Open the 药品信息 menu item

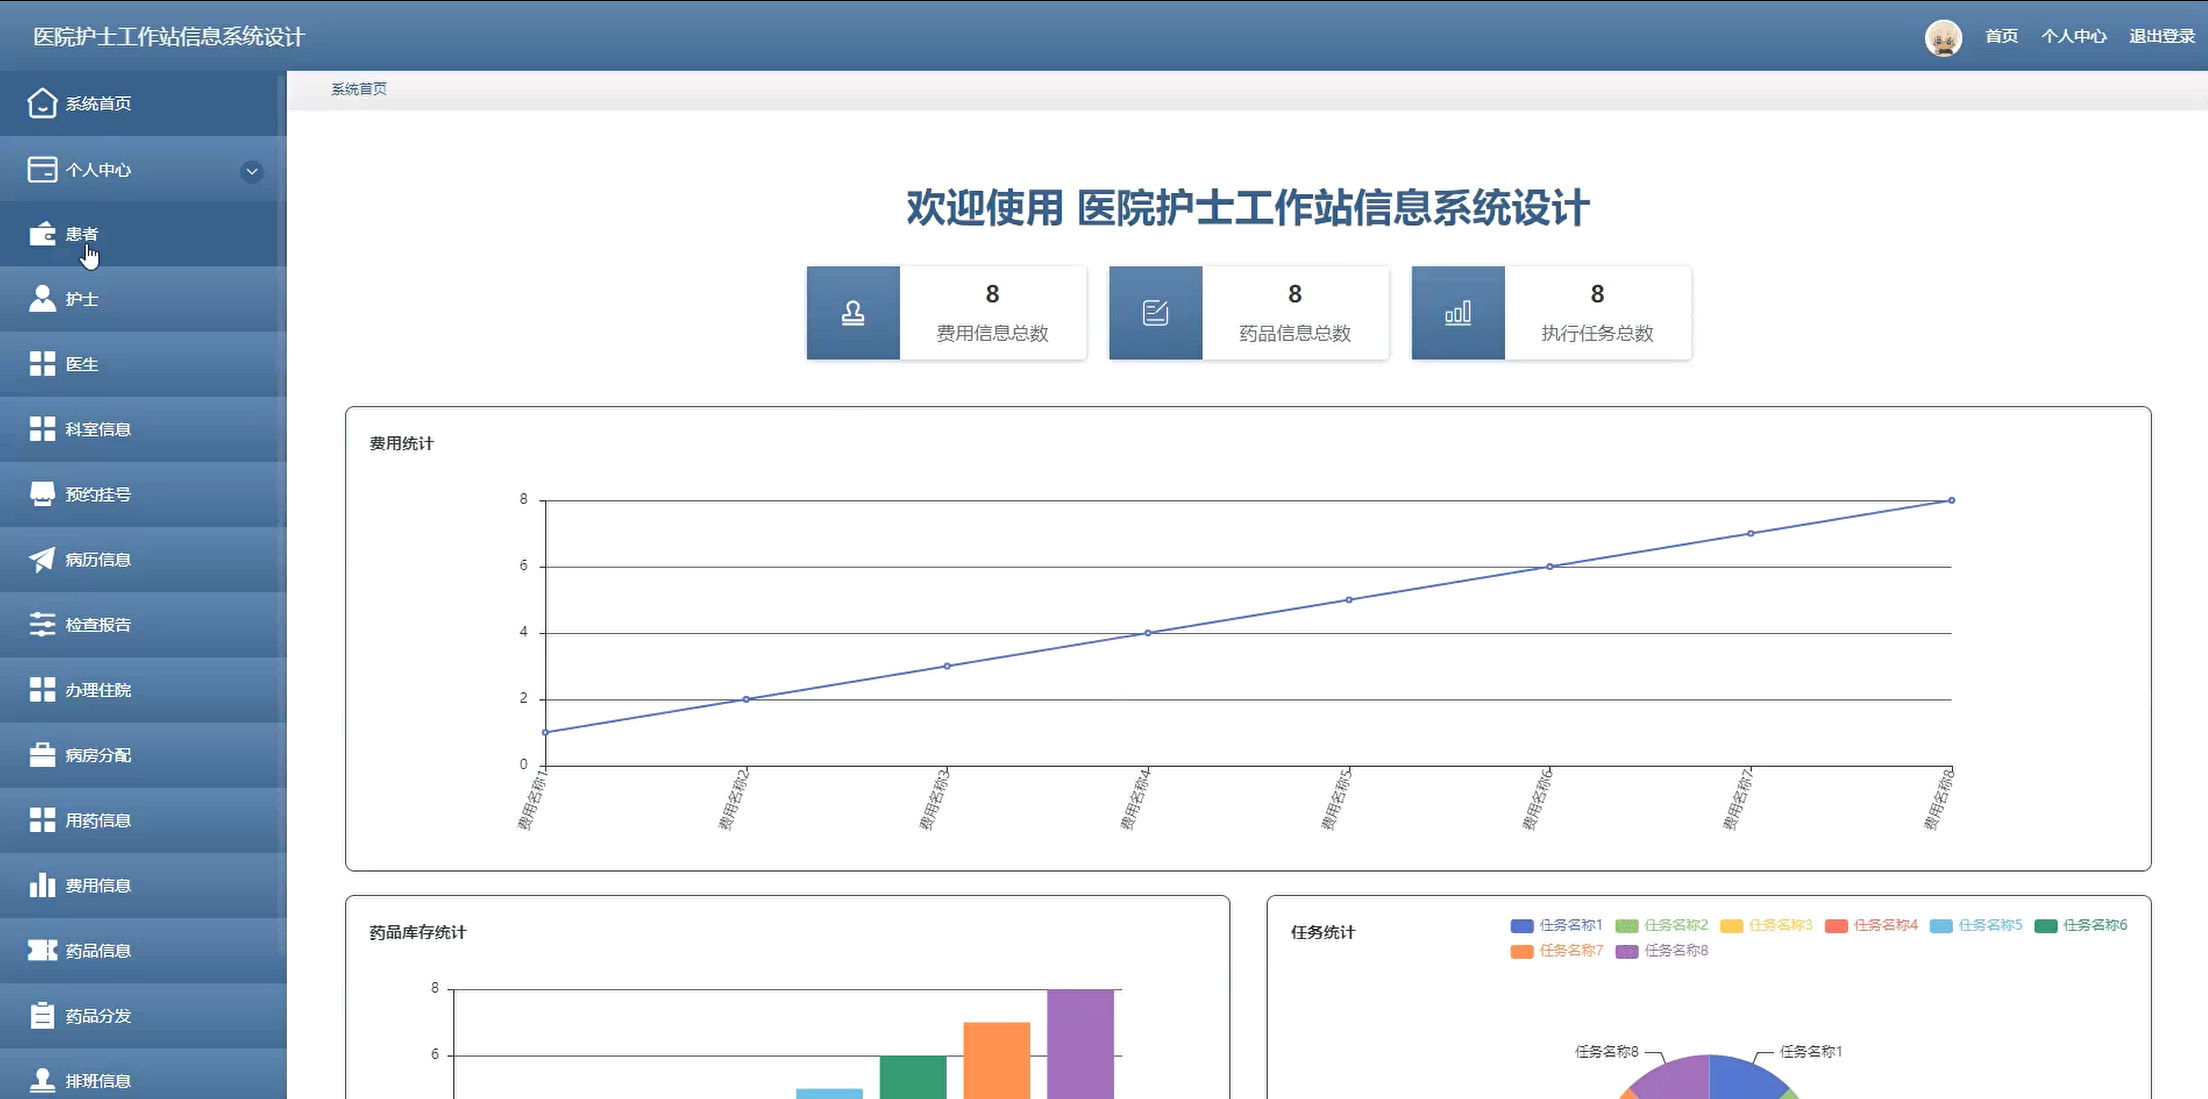pos(143,950)
